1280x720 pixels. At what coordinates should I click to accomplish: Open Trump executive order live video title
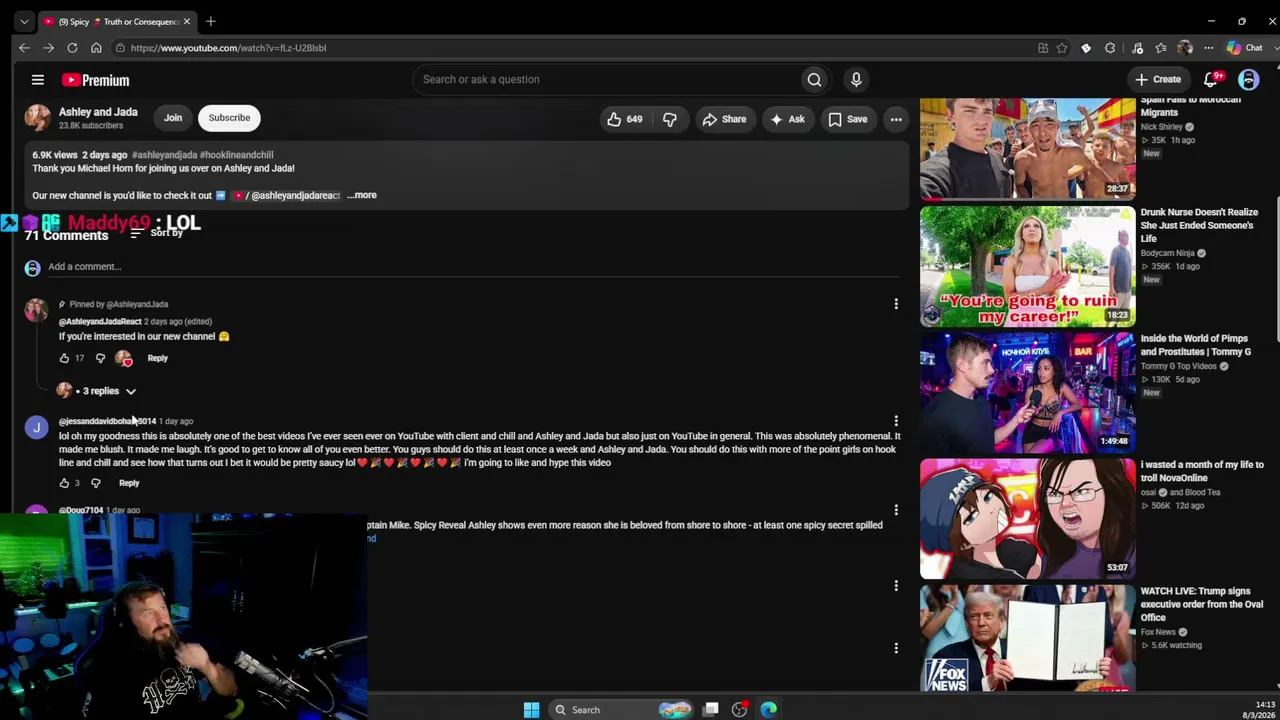(1202, 604)
